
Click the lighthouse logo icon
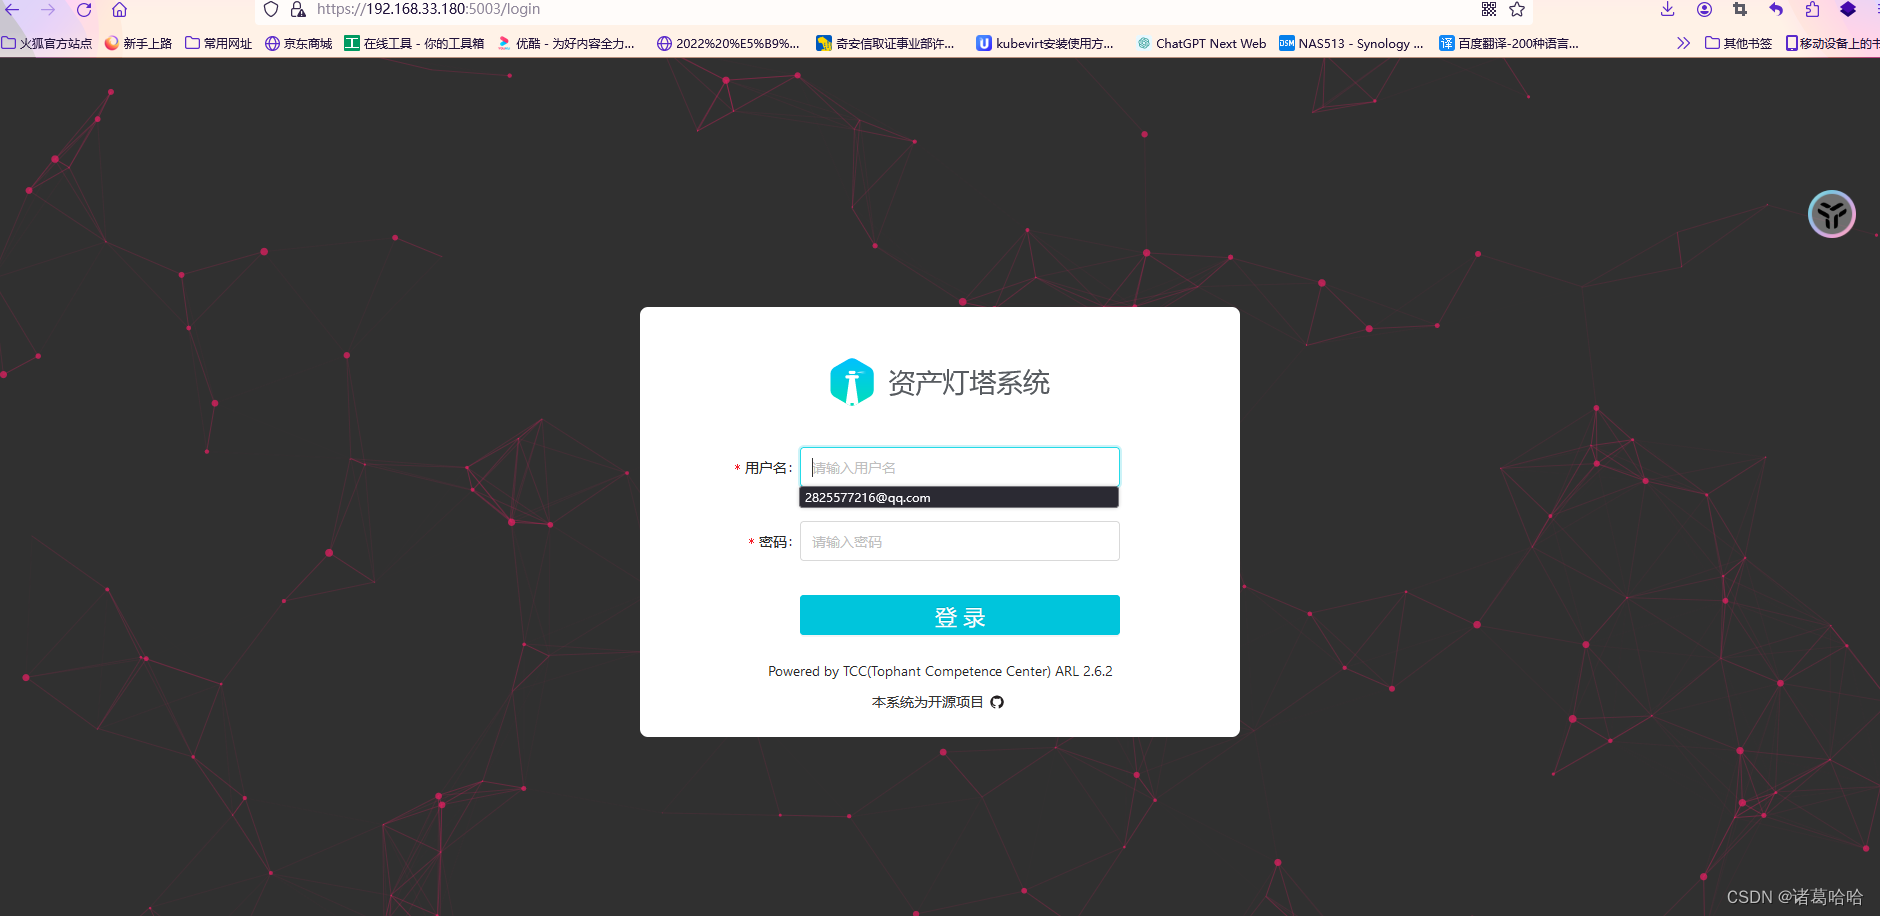coord(852,382)
